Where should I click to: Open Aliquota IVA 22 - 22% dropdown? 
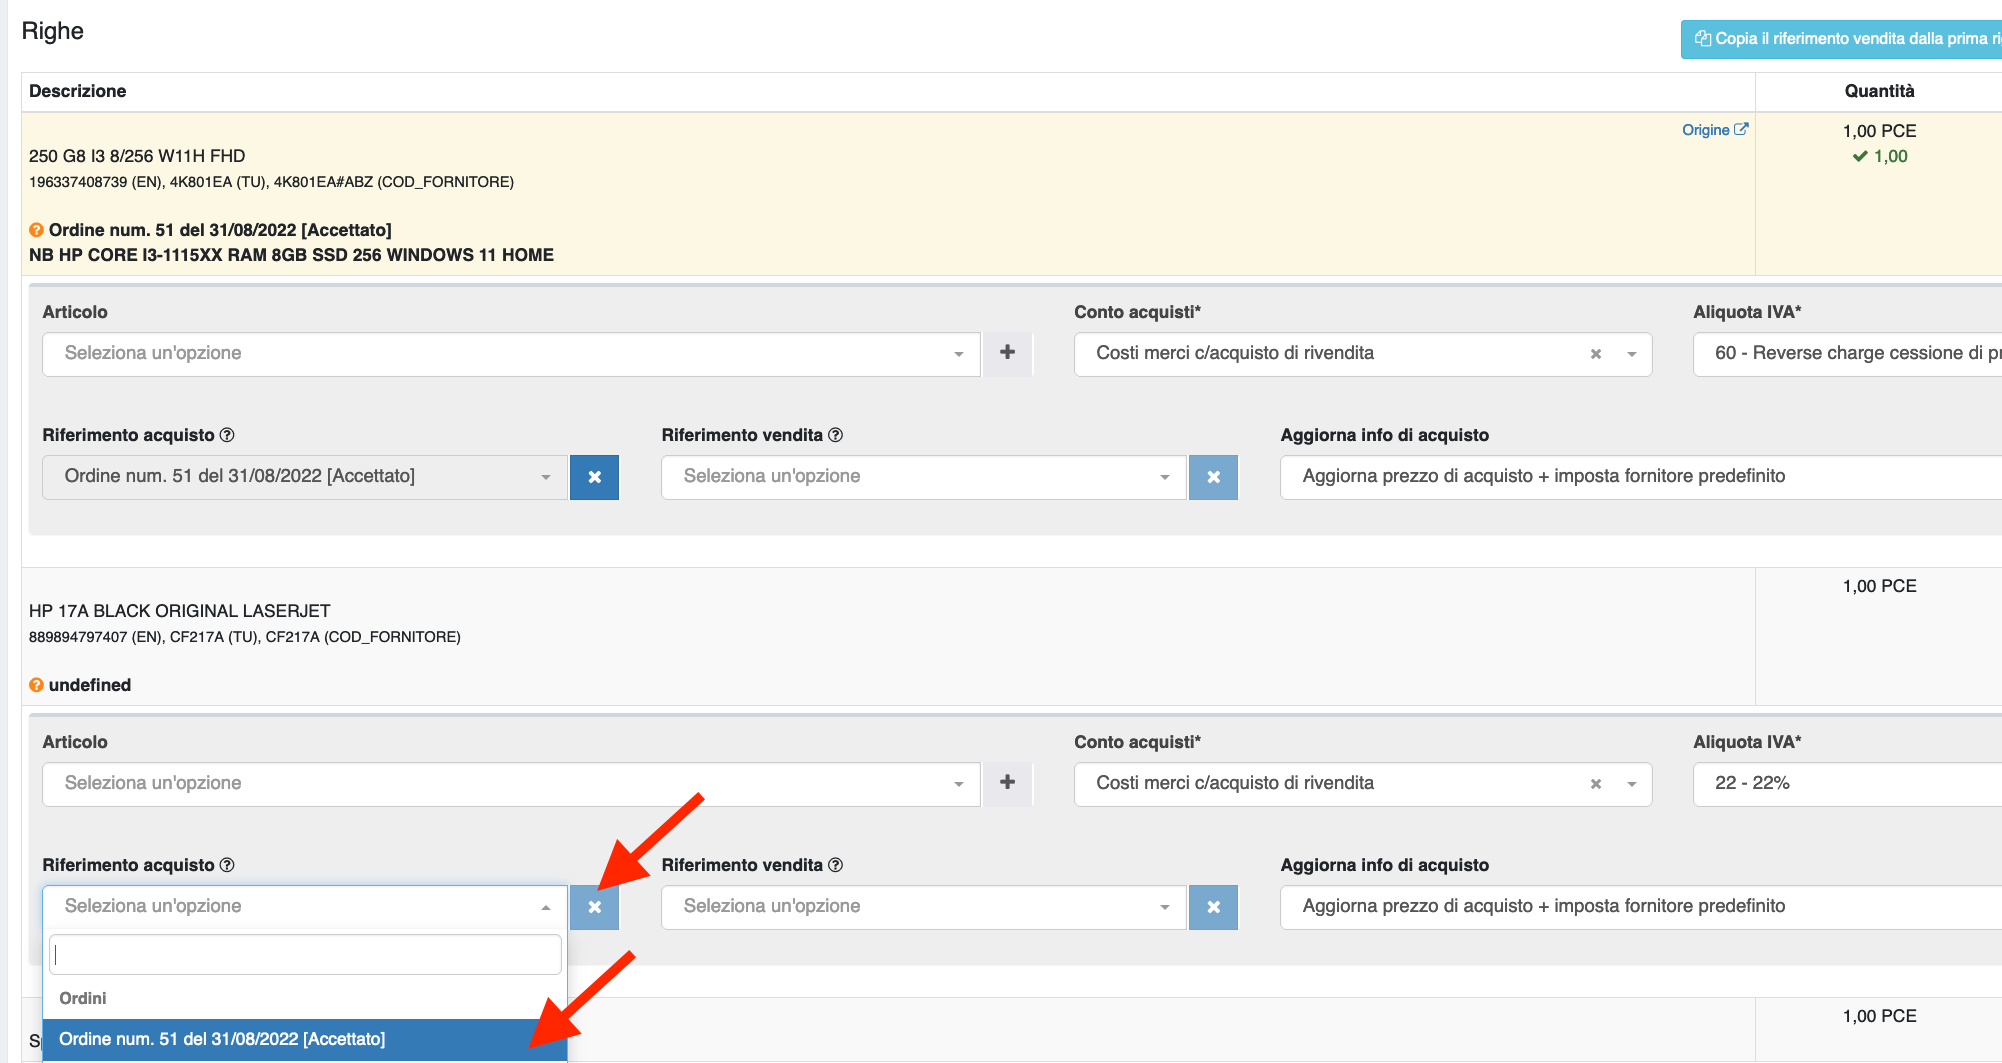tap(1847, 784)
